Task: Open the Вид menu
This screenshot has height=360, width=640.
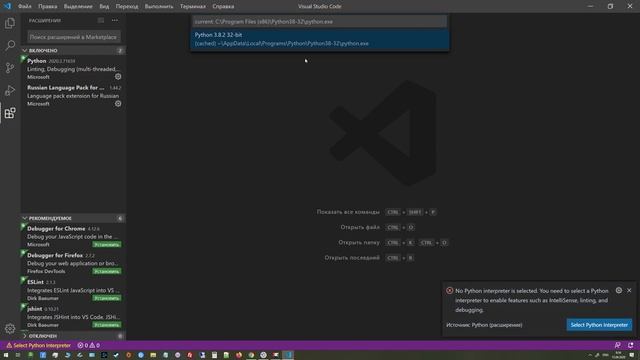Action: pos(104,7)
